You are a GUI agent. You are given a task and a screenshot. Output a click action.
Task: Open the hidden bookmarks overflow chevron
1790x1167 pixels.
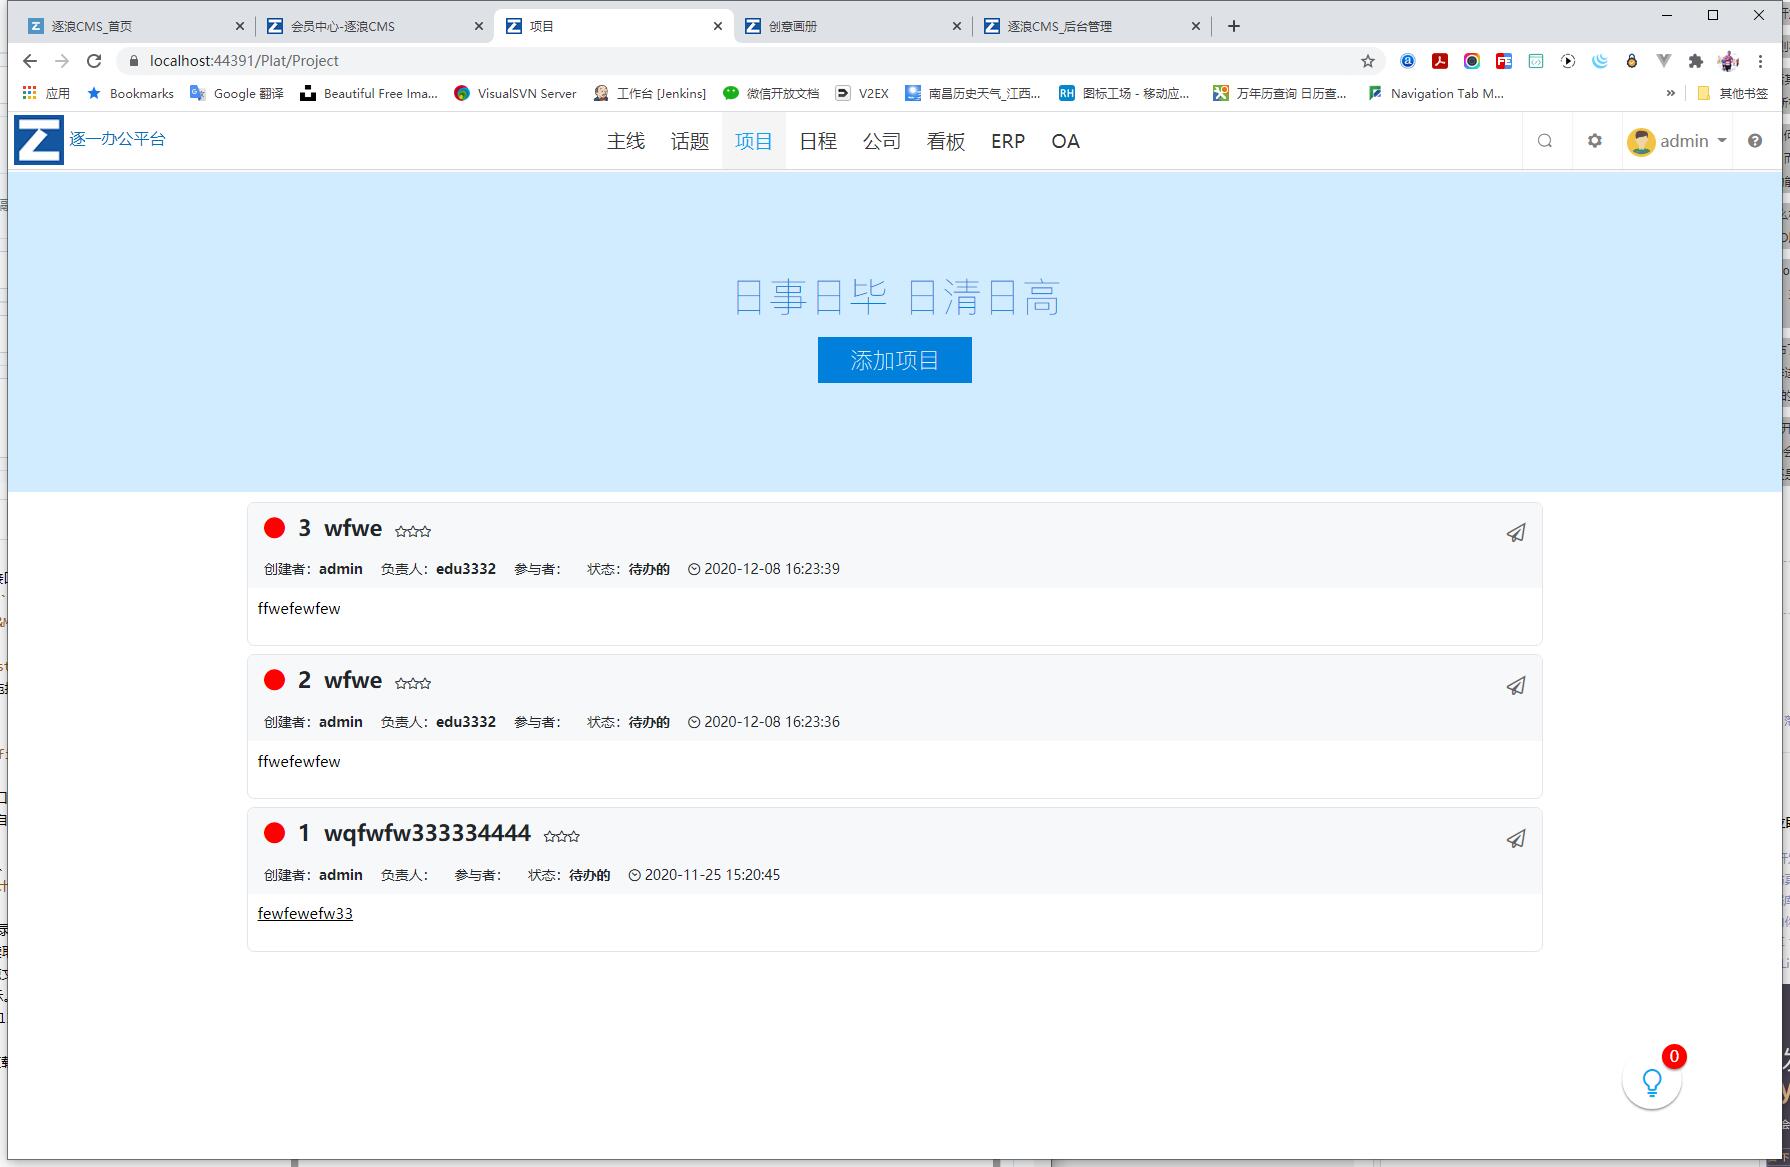(x=1670, y=93)
